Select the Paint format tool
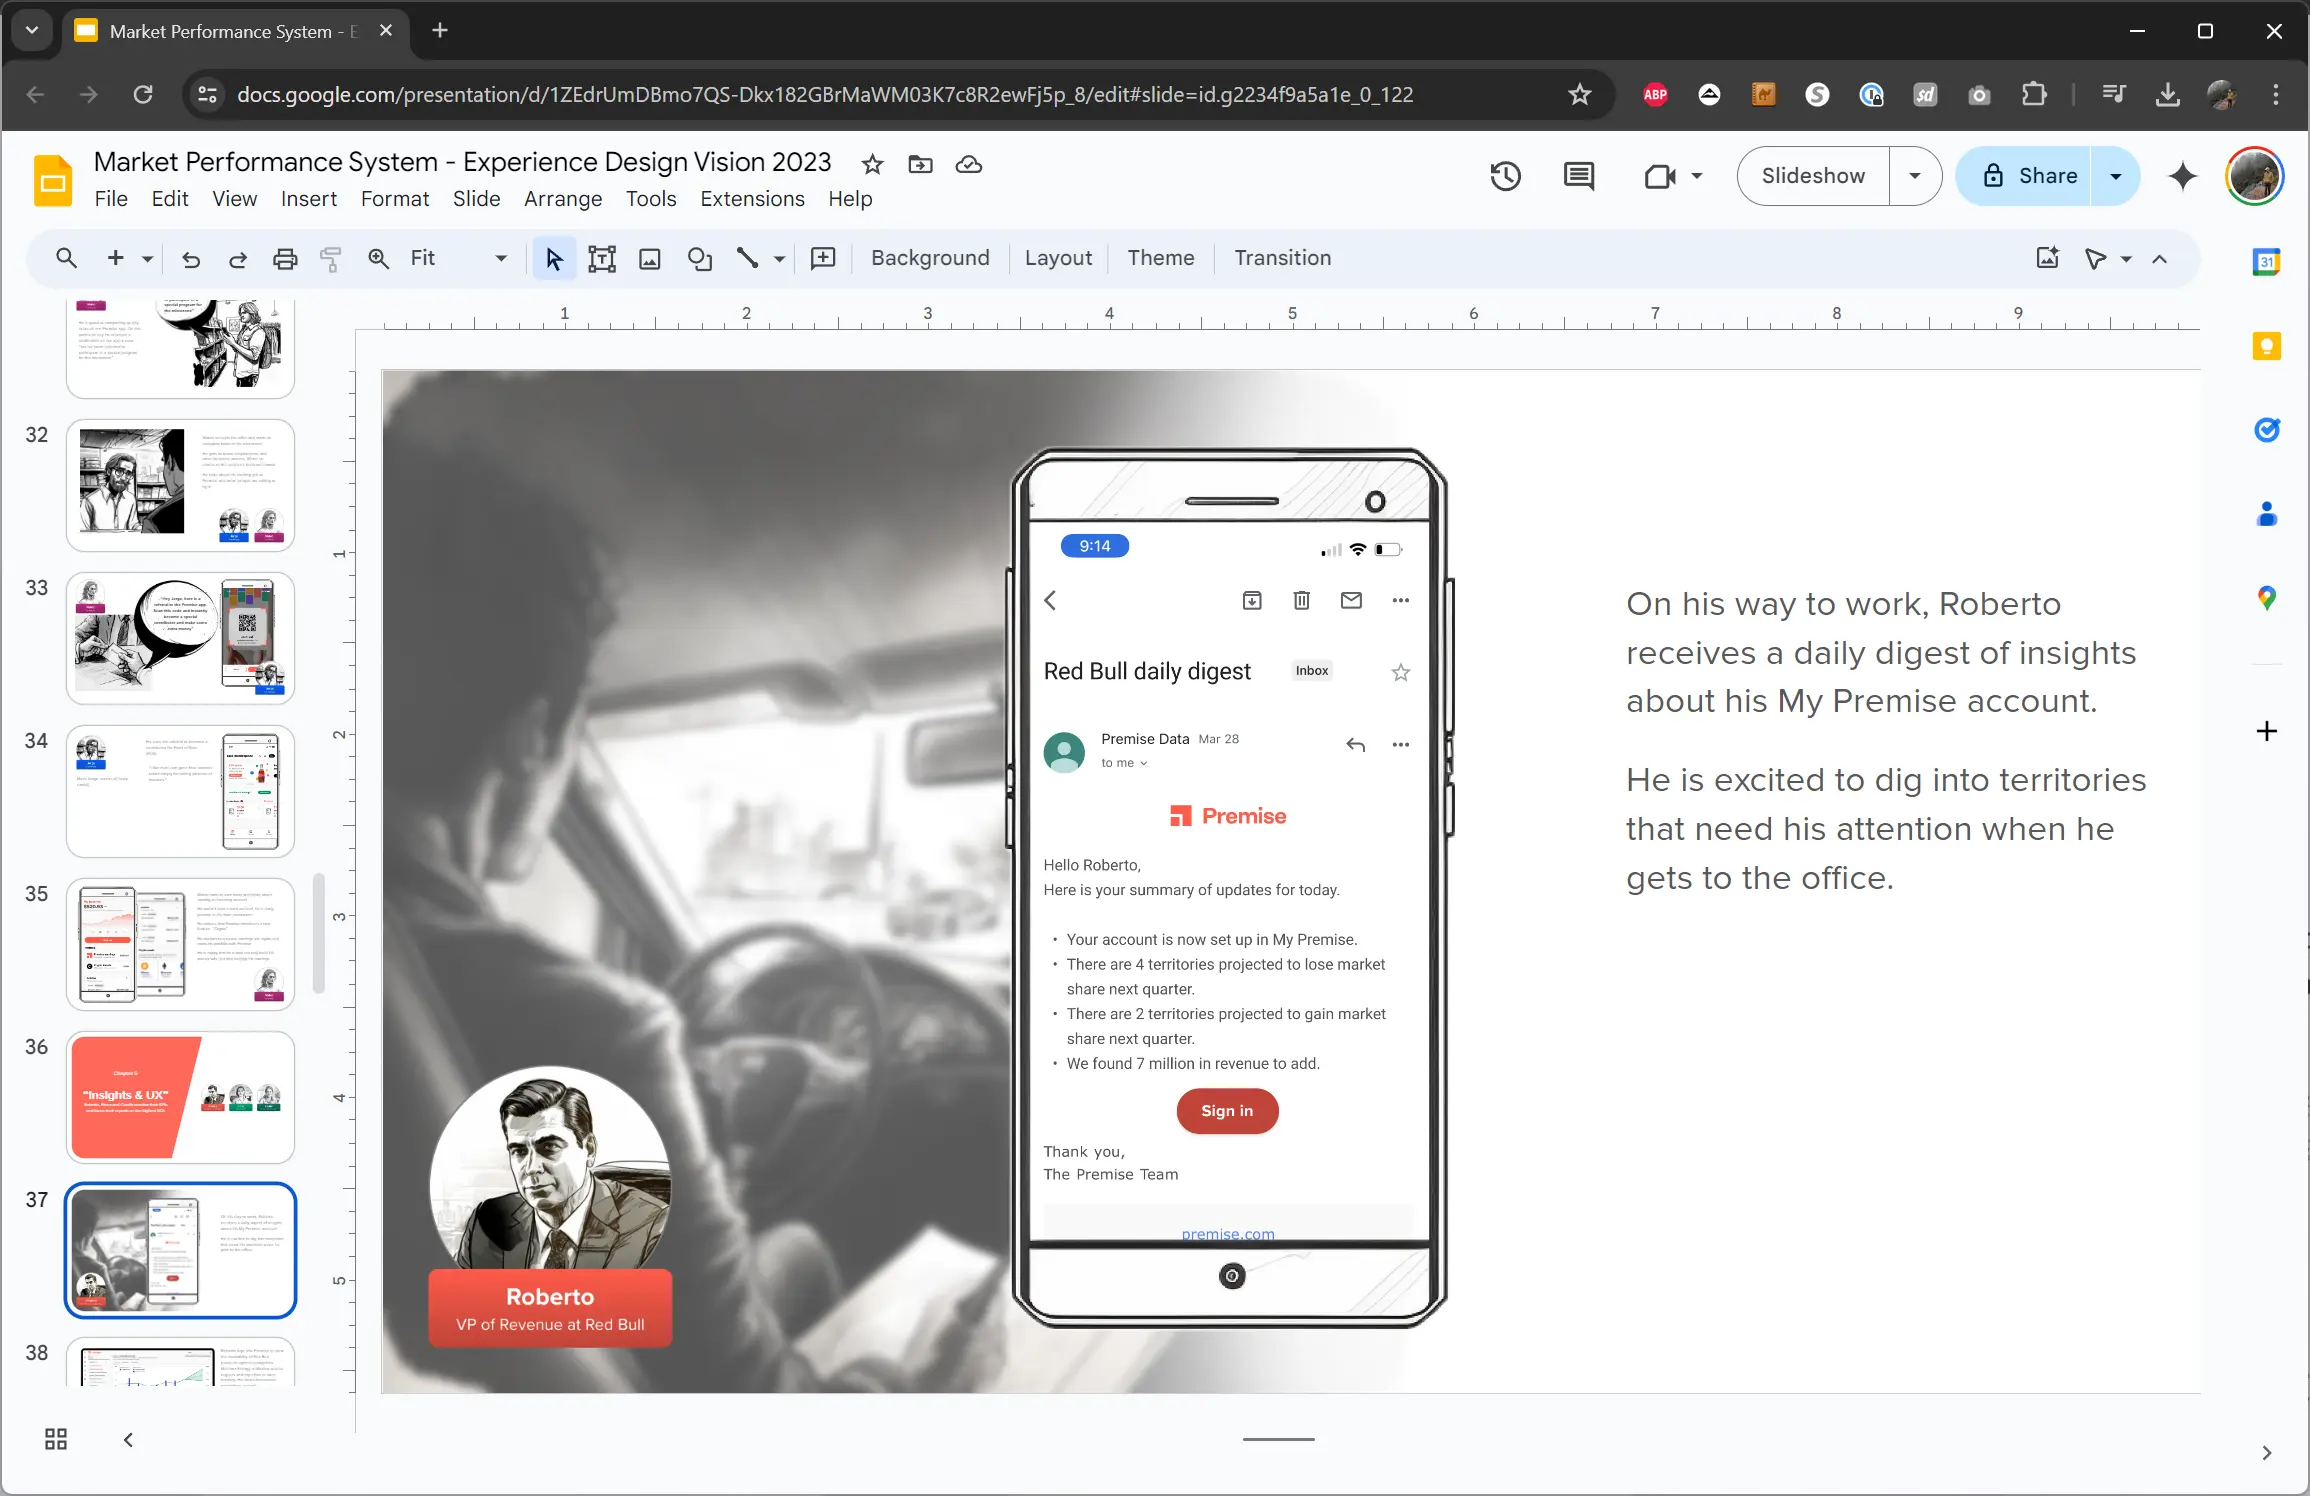This screenshot has width=2310, height=1496. [331, 258]
